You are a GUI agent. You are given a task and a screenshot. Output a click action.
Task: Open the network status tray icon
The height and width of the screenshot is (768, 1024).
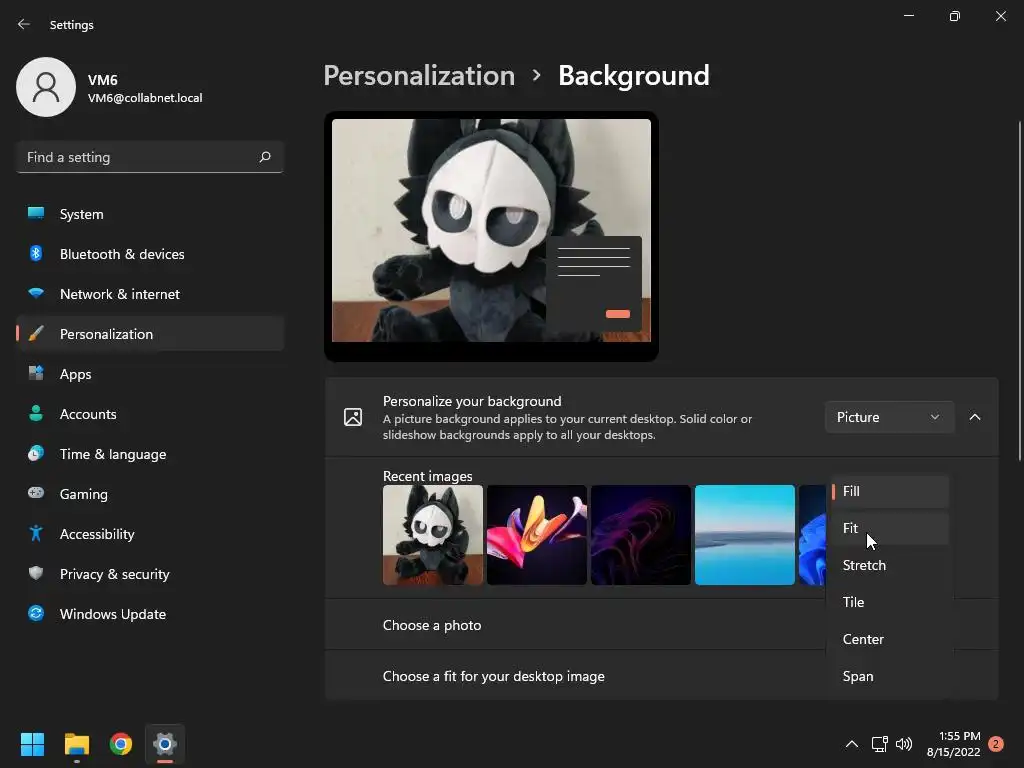pos(879,744)
